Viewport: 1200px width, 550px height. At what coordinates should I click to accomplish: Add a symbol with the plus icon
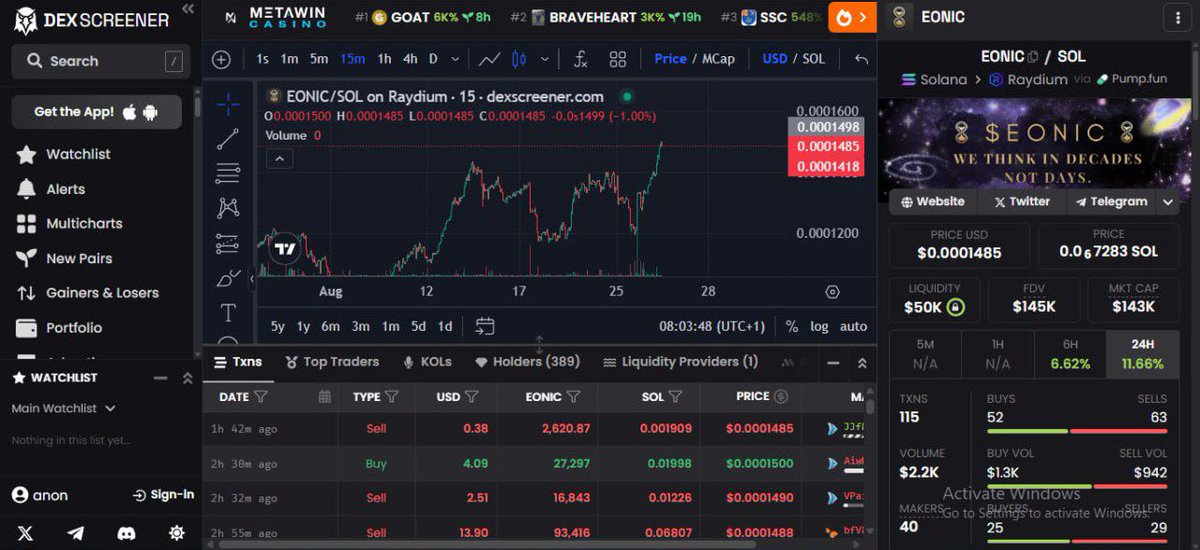[221, 59]
